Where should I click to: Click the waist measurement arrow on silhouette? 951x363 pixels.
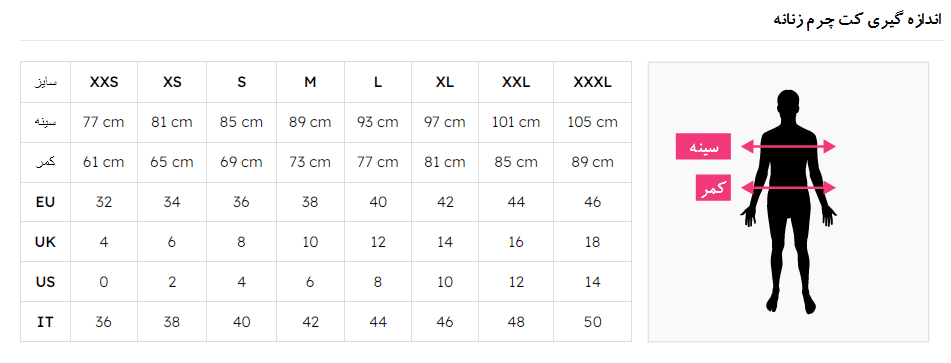pyautogui.click(x=788, y=188)
